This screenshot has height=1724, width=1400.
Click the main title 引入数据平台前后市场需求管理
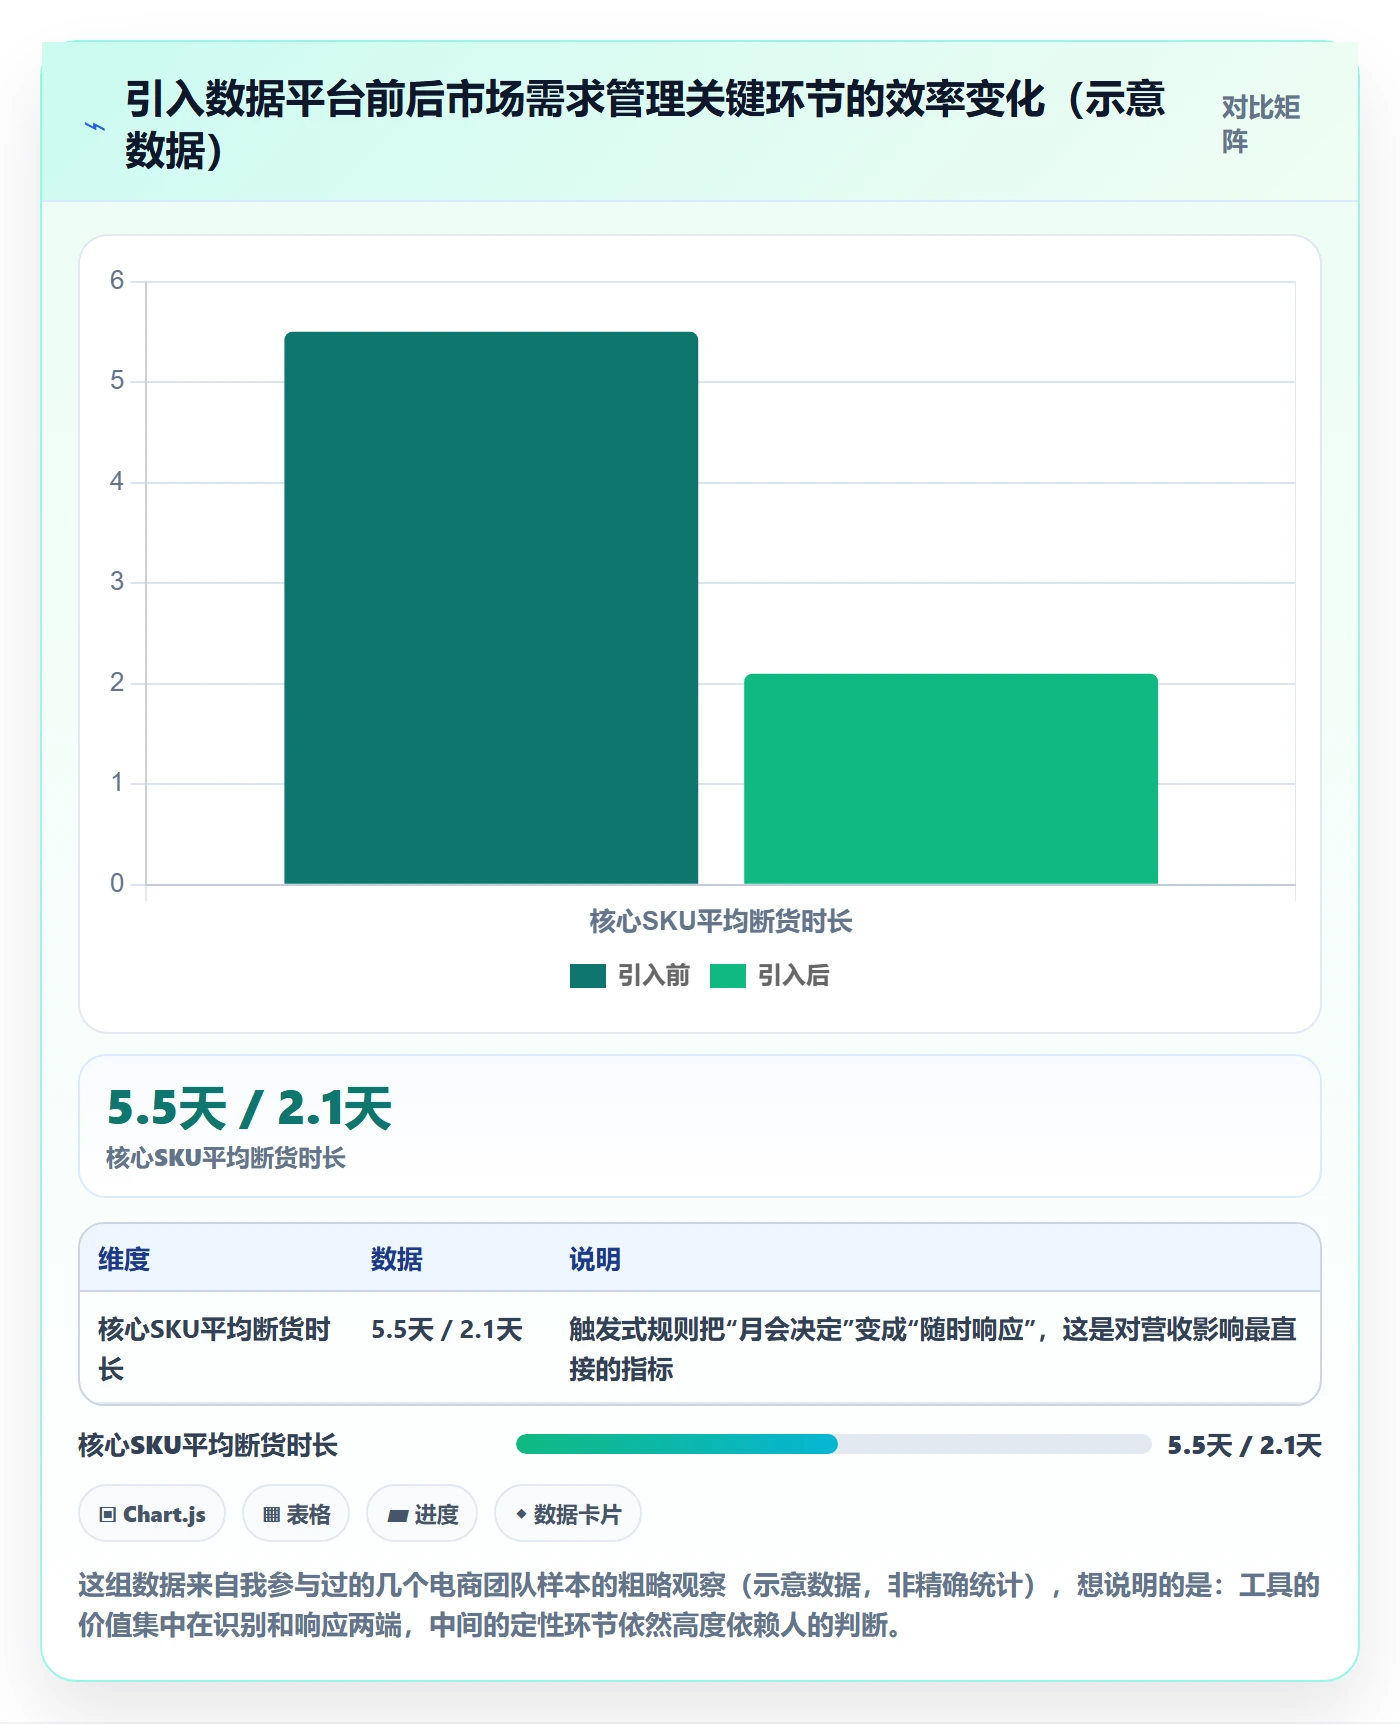(645, 125)
